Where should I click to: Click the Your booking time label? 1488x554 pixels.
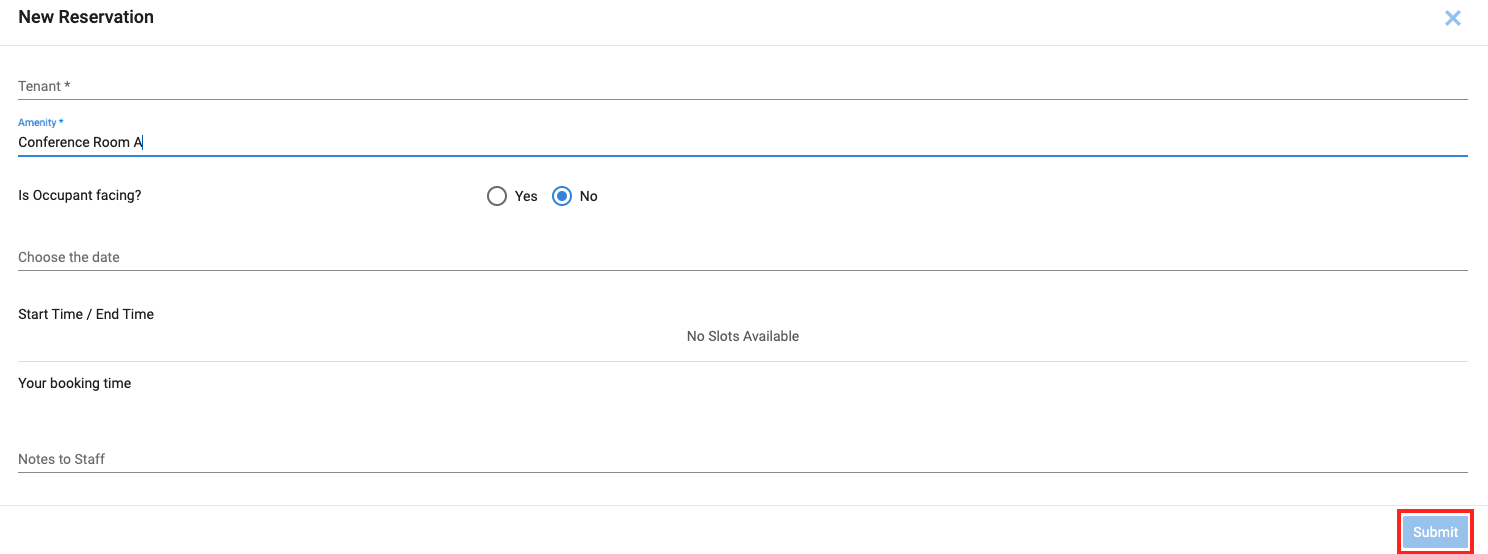click(75, 383)
